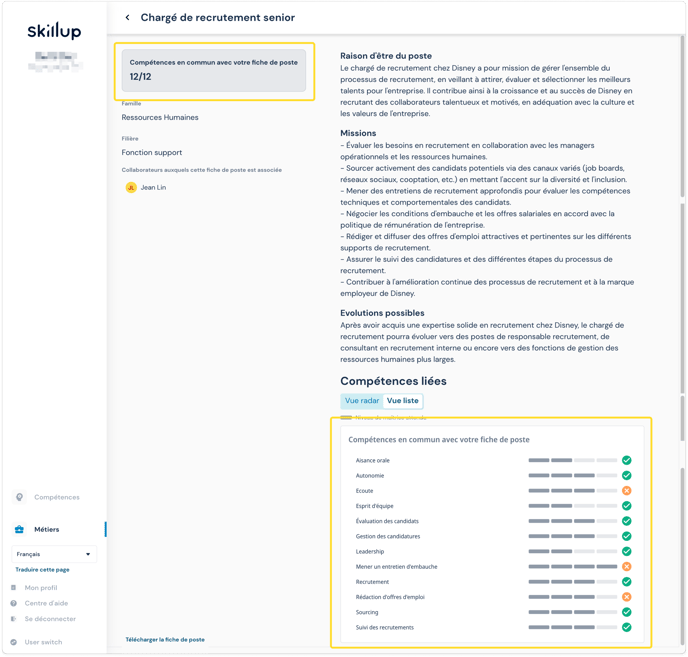This screenshot has height=657, width=688.
Task: Click Jean Lin's avatar icon
Action: coord(131,187)
